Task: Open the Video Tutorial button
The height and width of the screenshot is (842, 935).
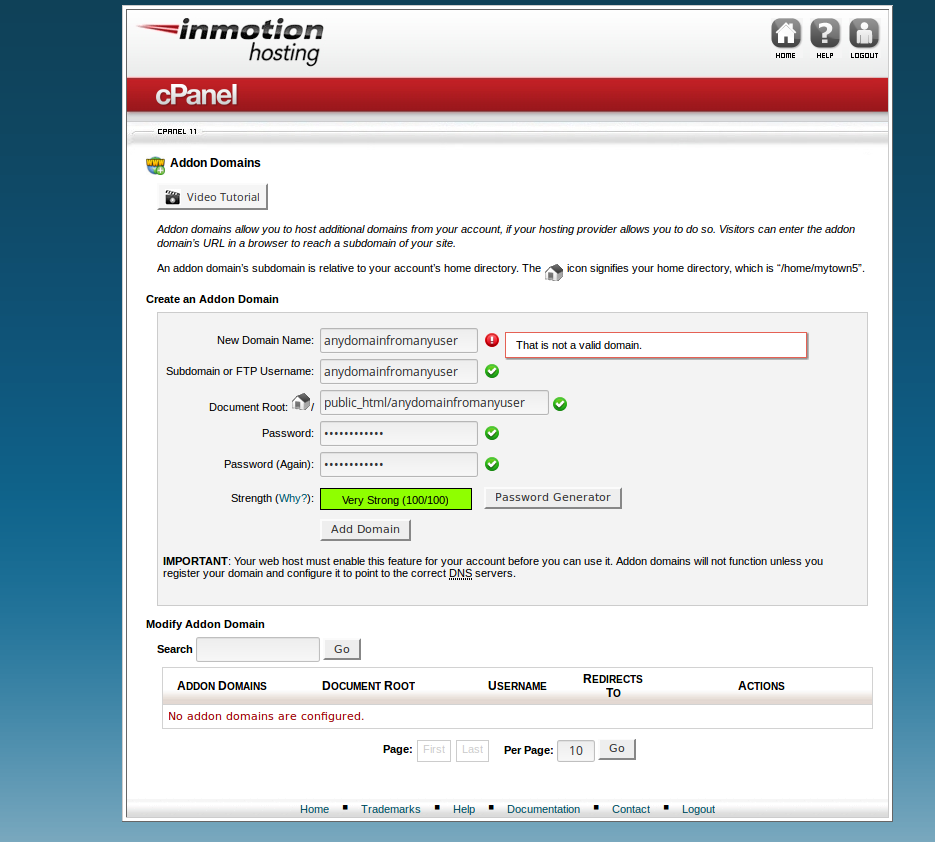Action: [213, 197]
